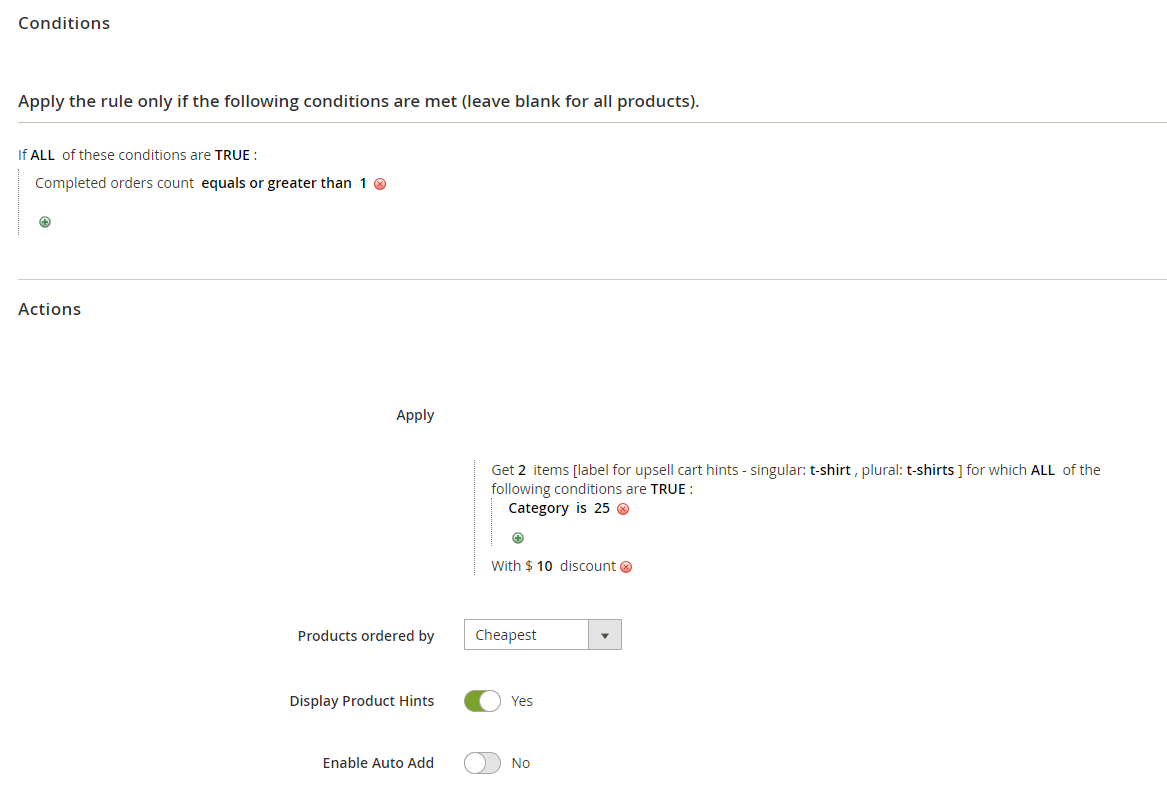Edit the plural label t-shirts
1167x798 pixels.
click(930, 470)
